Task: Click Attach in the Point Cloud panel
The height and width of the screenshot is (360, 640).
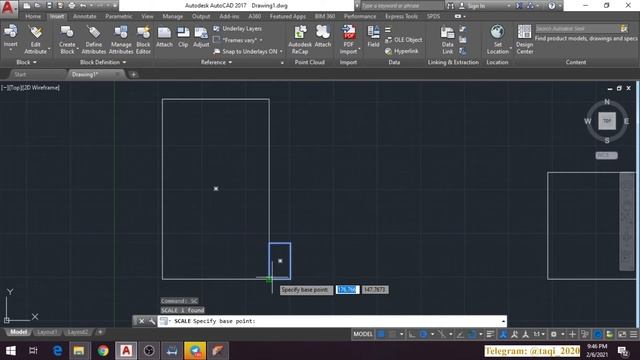Action: pyautogui.click(x=322, y=36)
